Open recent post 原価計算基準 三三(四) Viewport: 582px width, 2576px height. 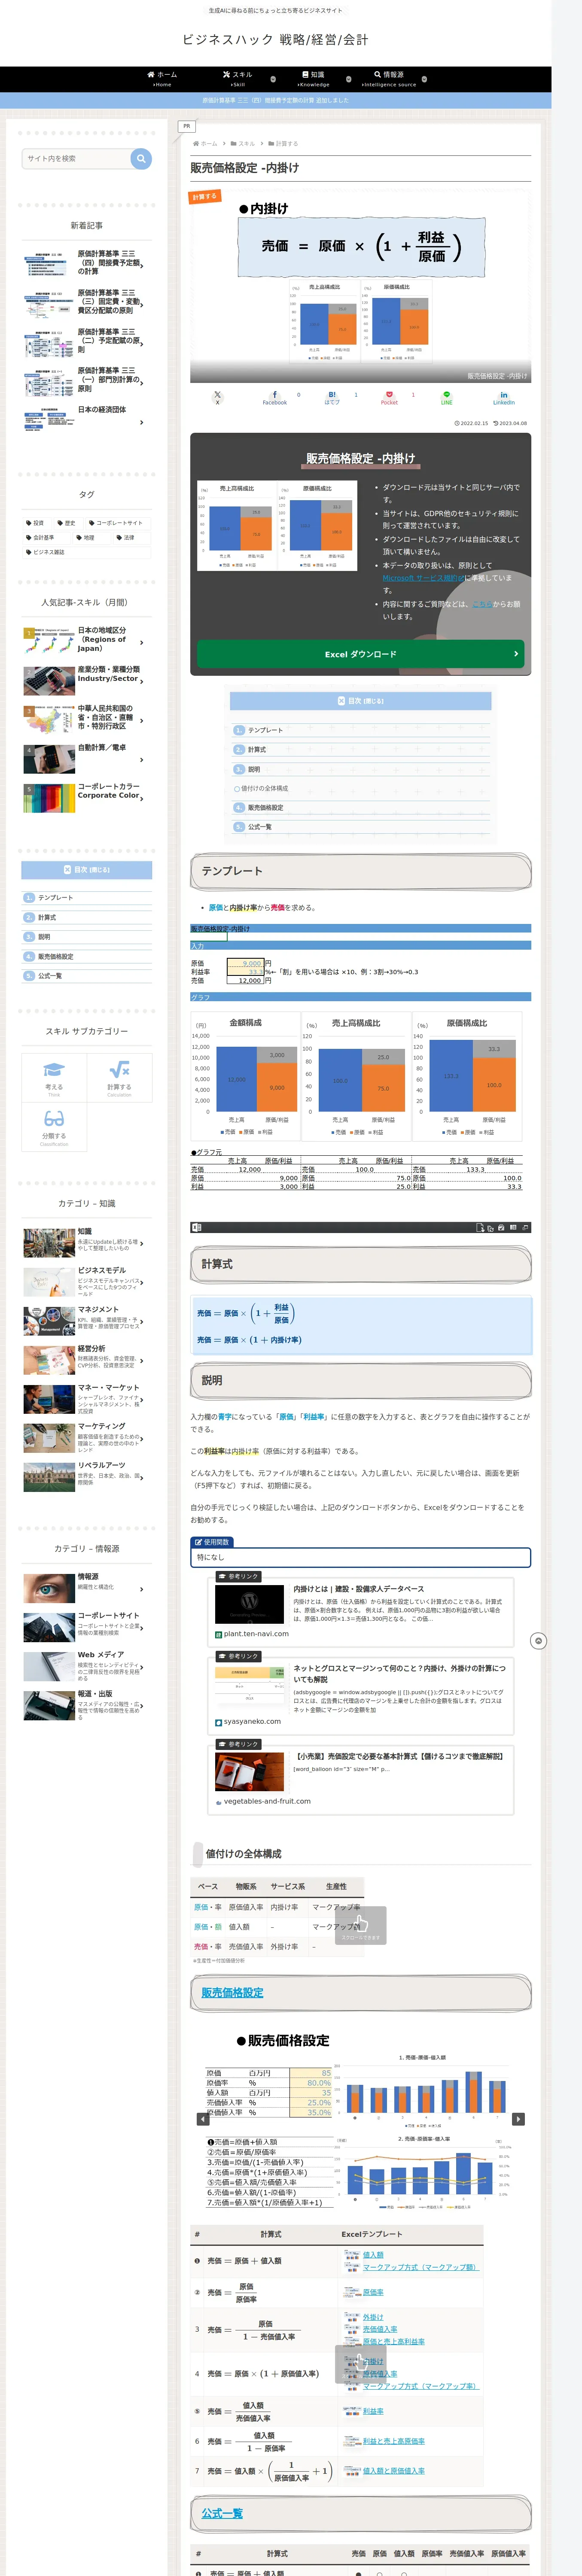coord(87,263)
